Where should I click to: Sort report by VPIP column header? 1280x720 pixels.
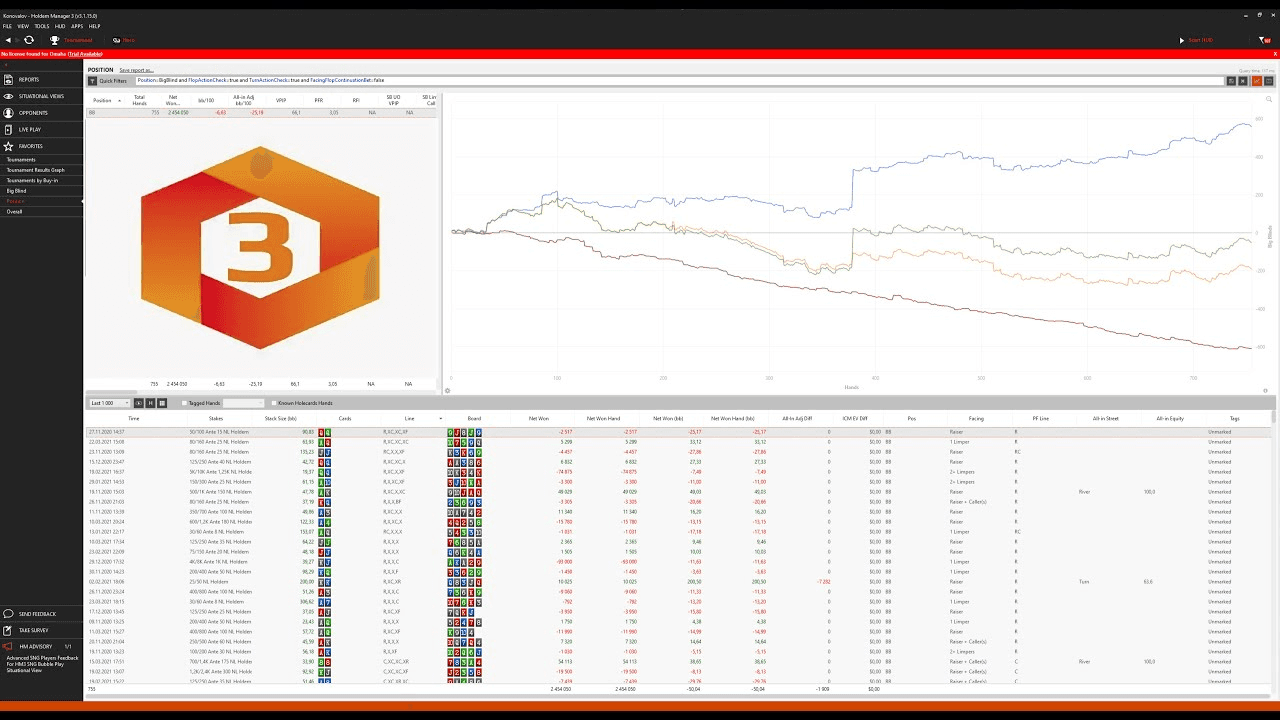pyautogui.click(x=281, y=101)
